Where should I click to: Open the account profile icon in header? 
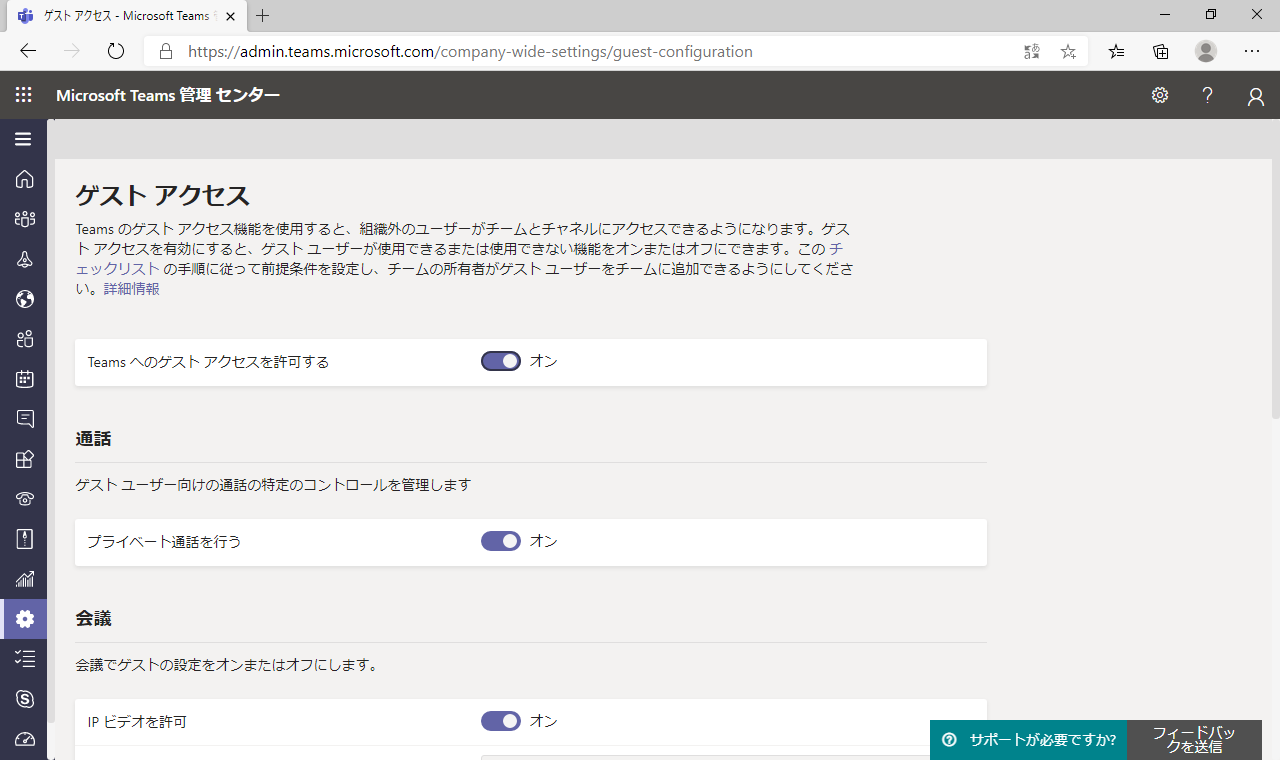pos(1256,96)
